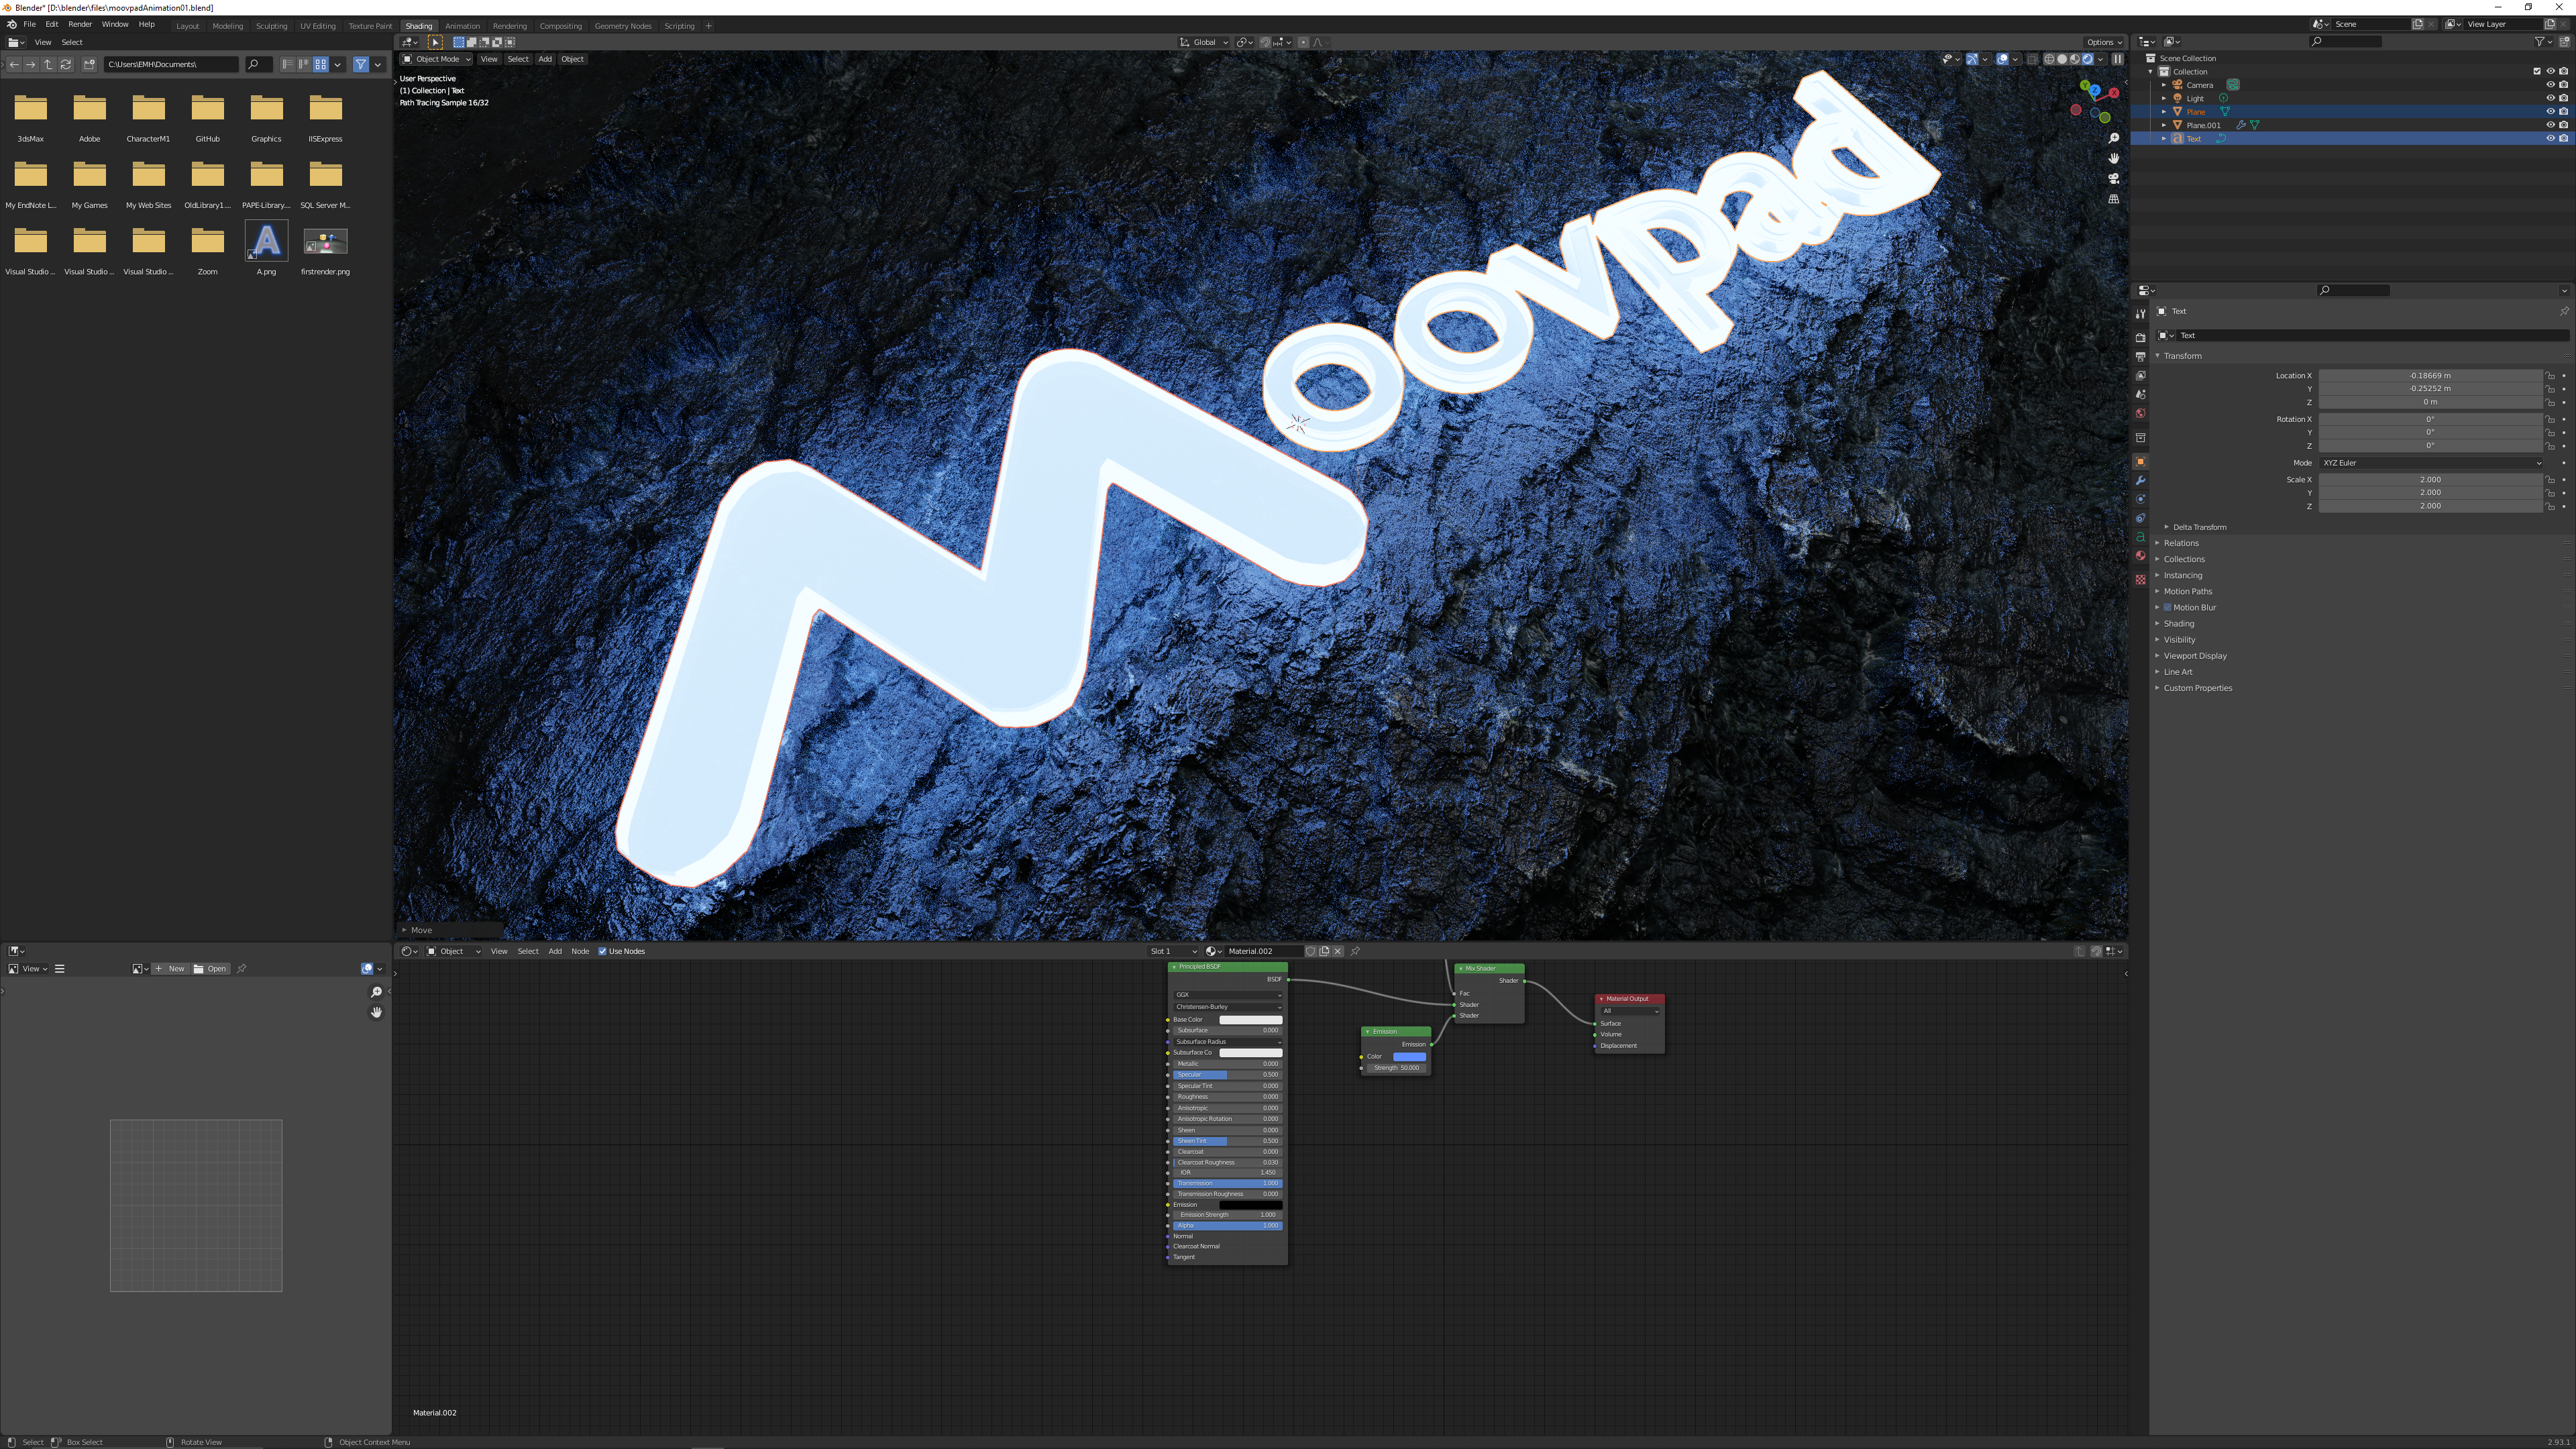
Task: Open viewport Options dropdown
Action: 2104,42
